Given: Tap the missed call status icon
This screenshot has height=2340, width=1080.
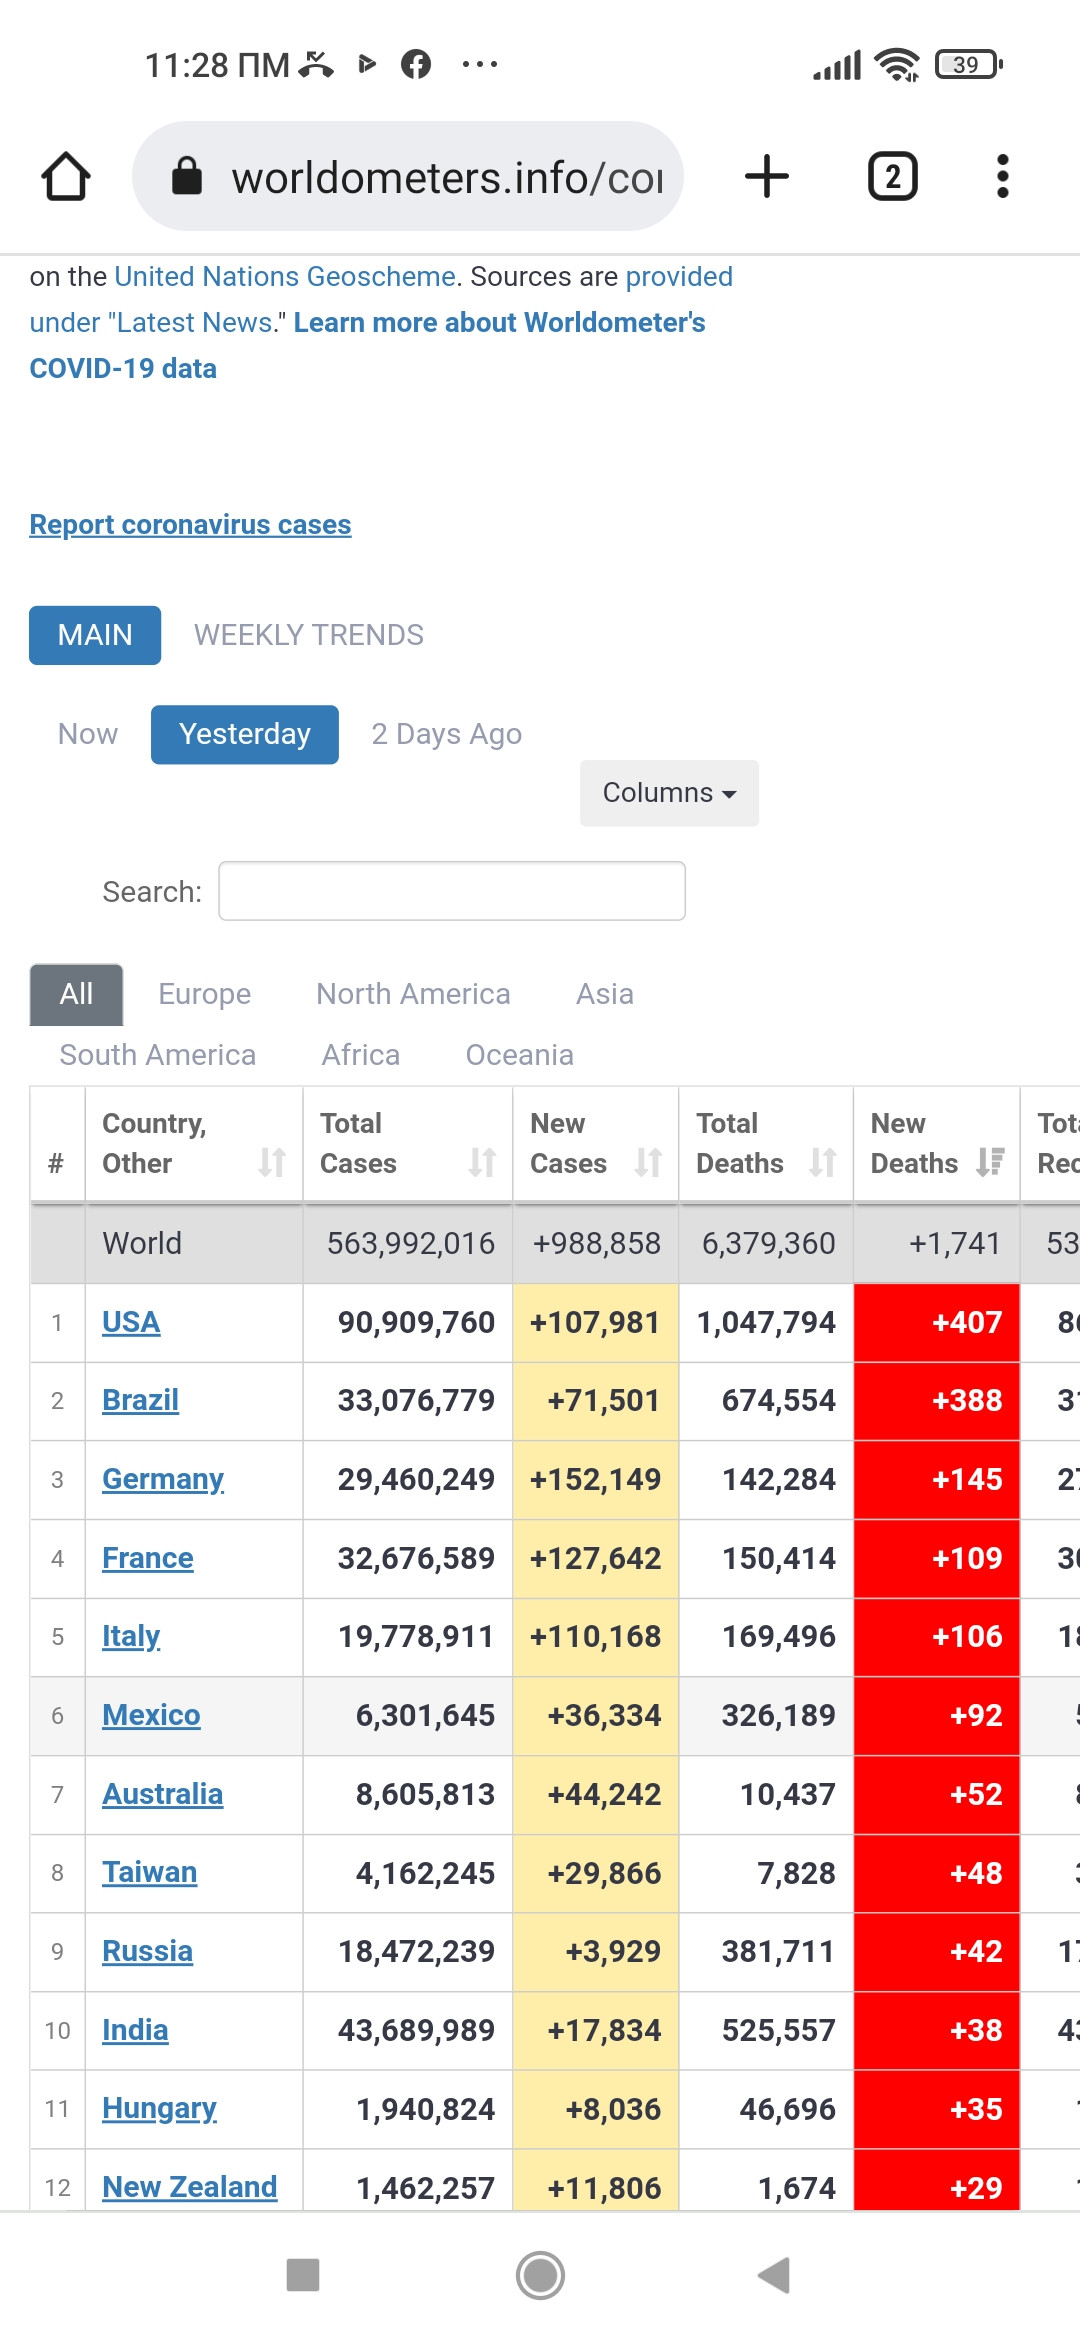Looking at the screenshot, I should point(317,65).
